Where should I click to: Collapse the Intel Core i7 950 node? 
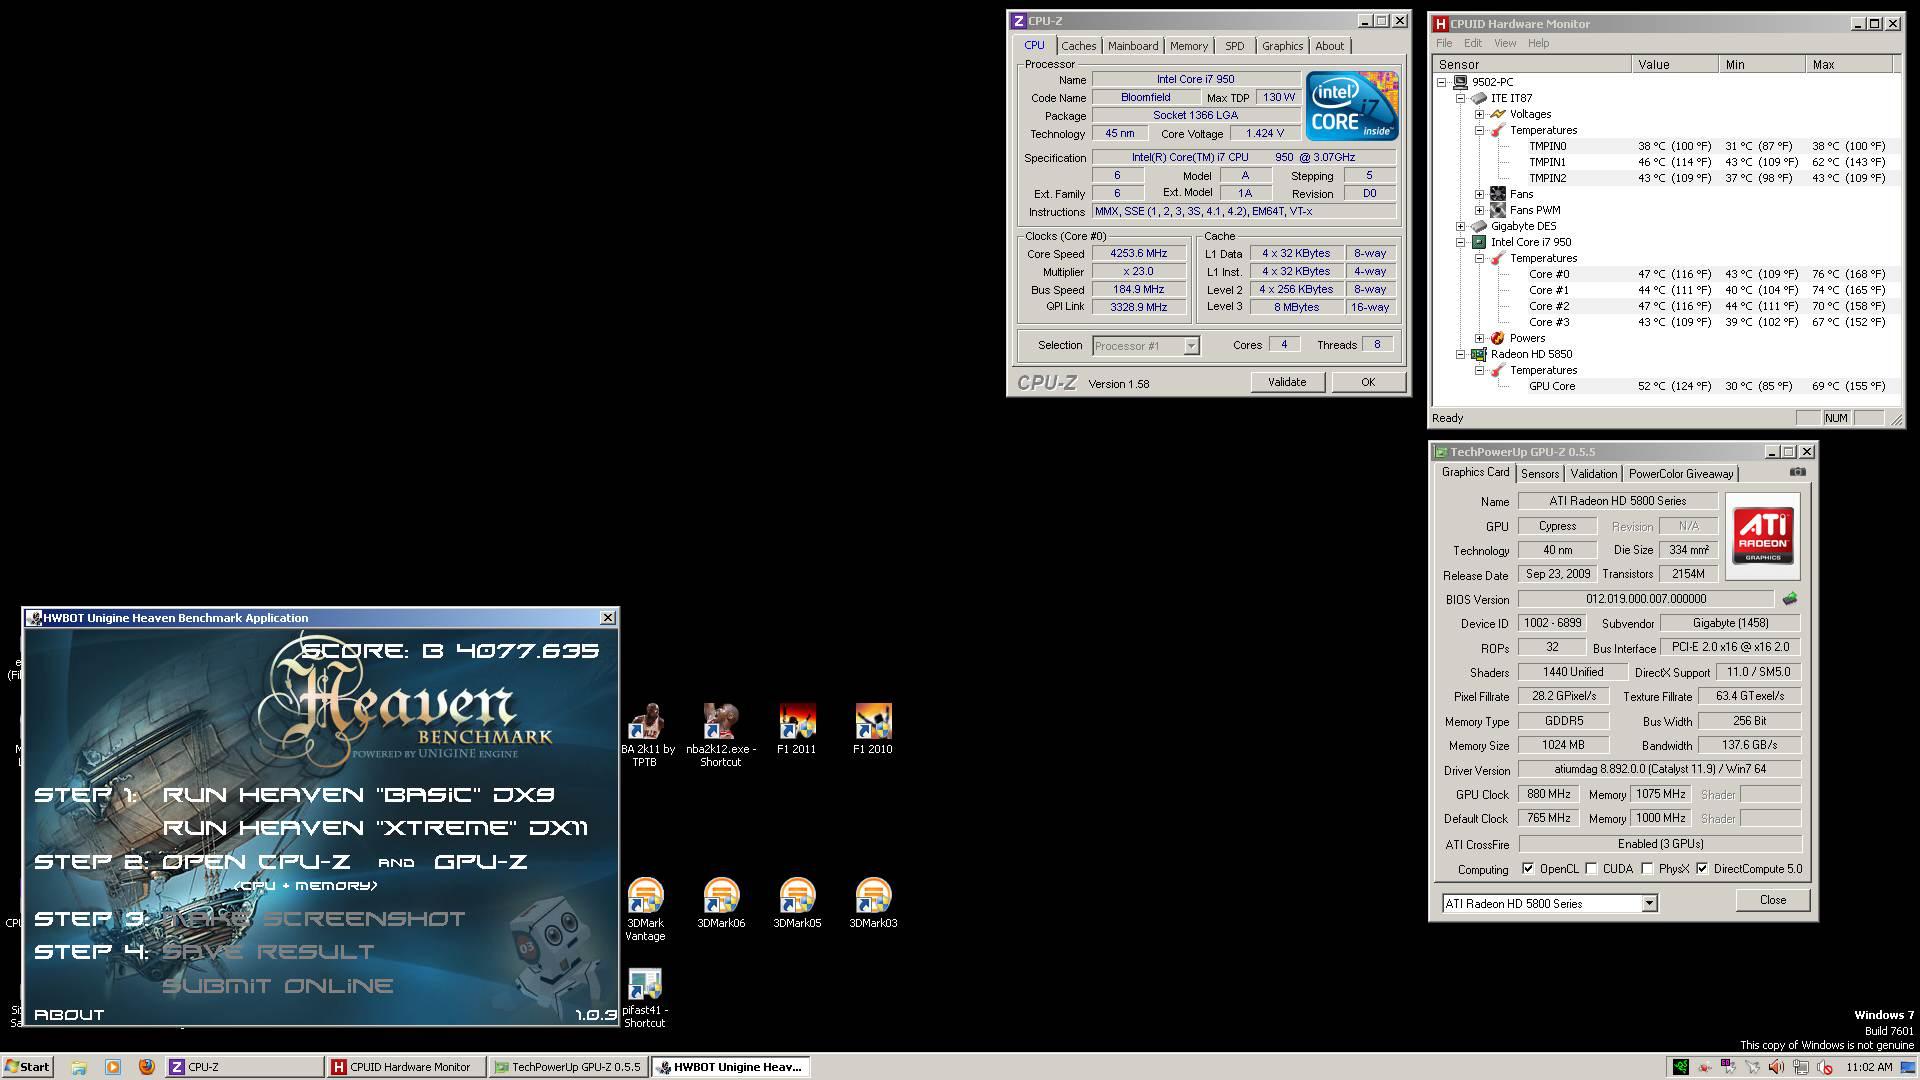coord(1461,242)
